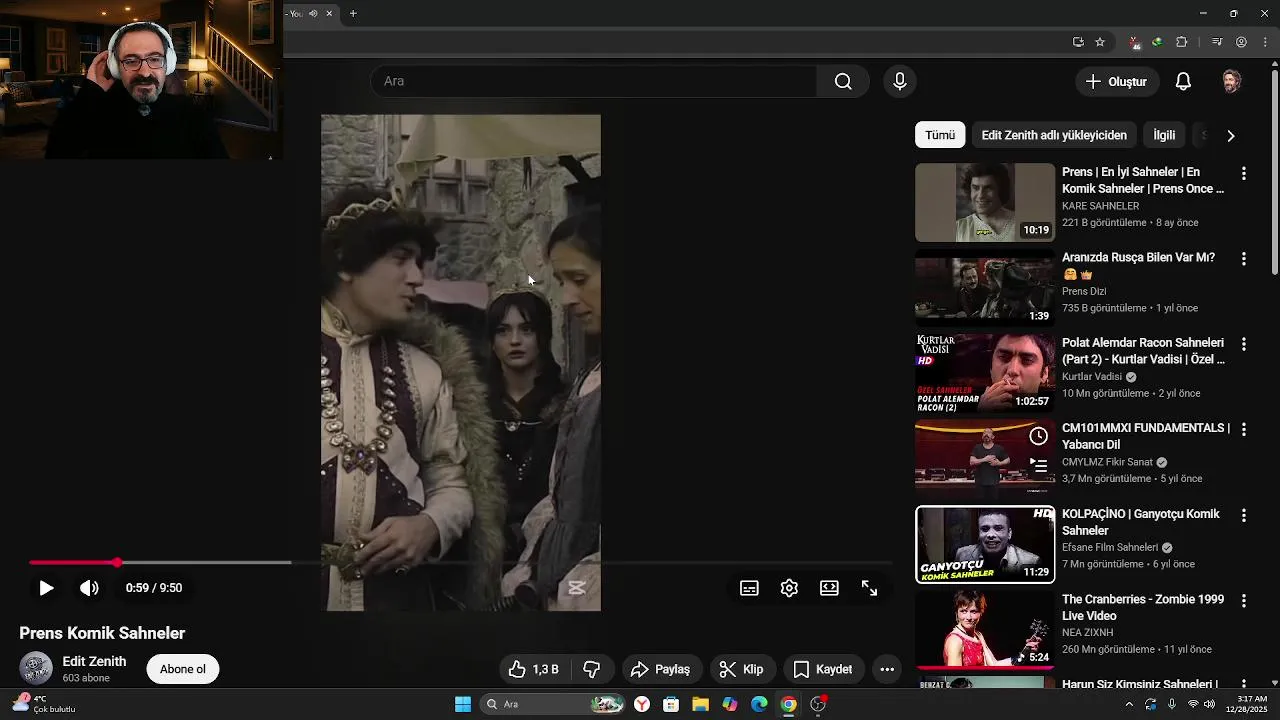Open Microsoft Edge from taskbar
The height and width of the screenshot is (720, 1280).
pyautogui.click(x=759, y=704)
